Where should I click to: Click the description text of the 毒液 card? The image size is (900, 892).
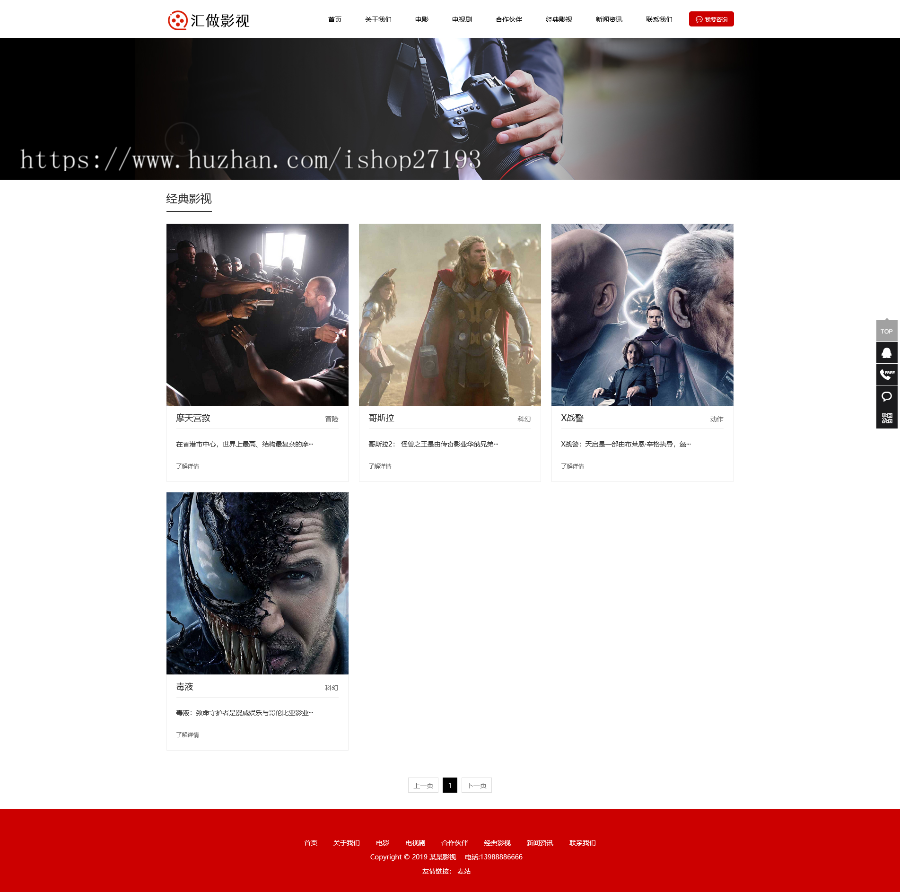click(x=245, y=712)
